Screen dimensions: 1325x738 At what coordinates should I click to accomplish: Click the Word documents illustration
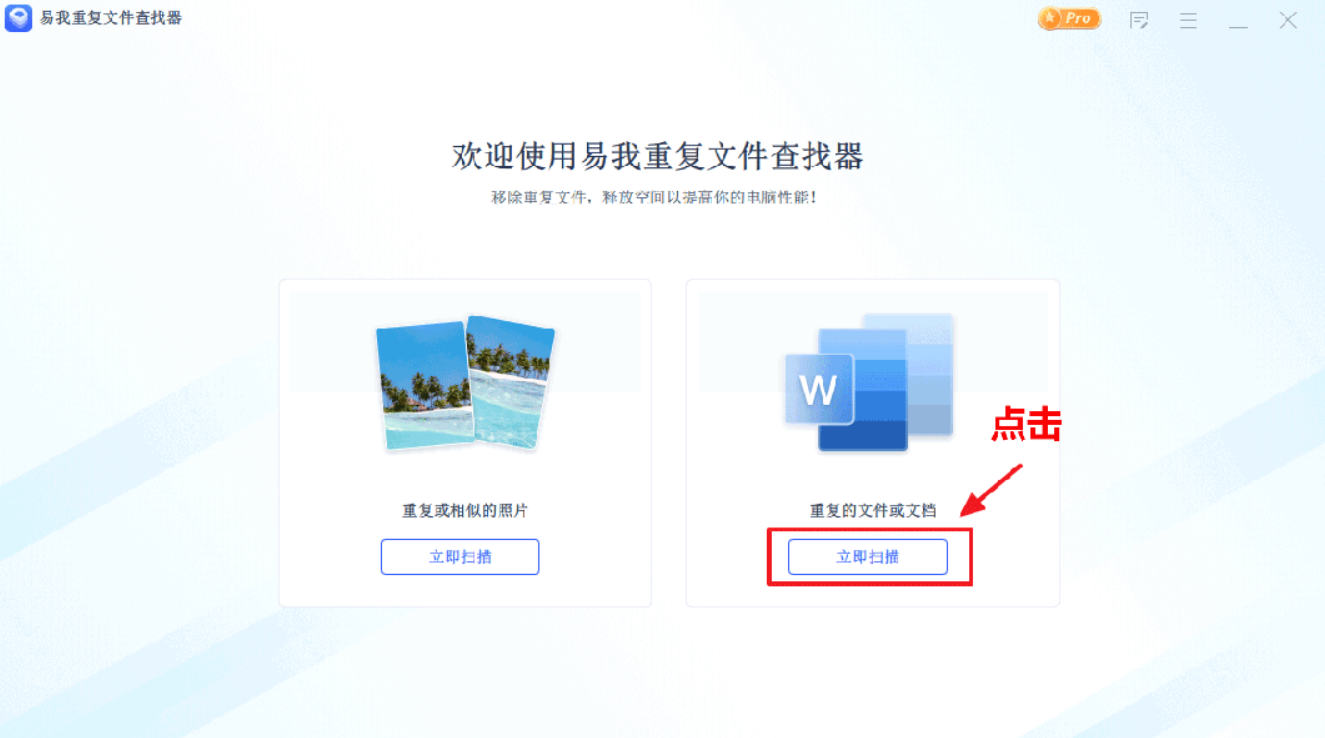pyautogui.click(x=868, y=383)
